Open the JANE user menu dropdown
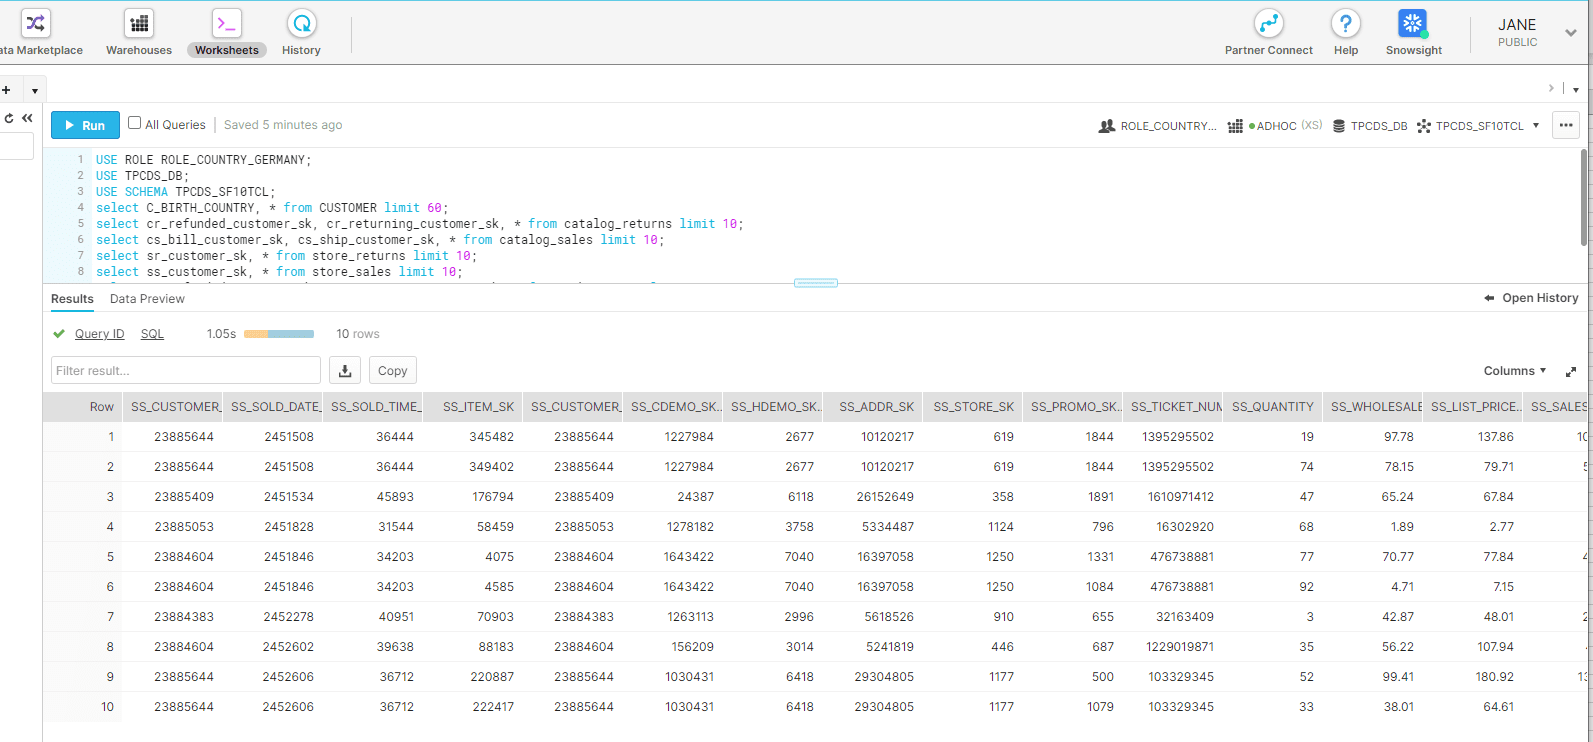This screenshot has width=1593, height=742. [1571, 33]
